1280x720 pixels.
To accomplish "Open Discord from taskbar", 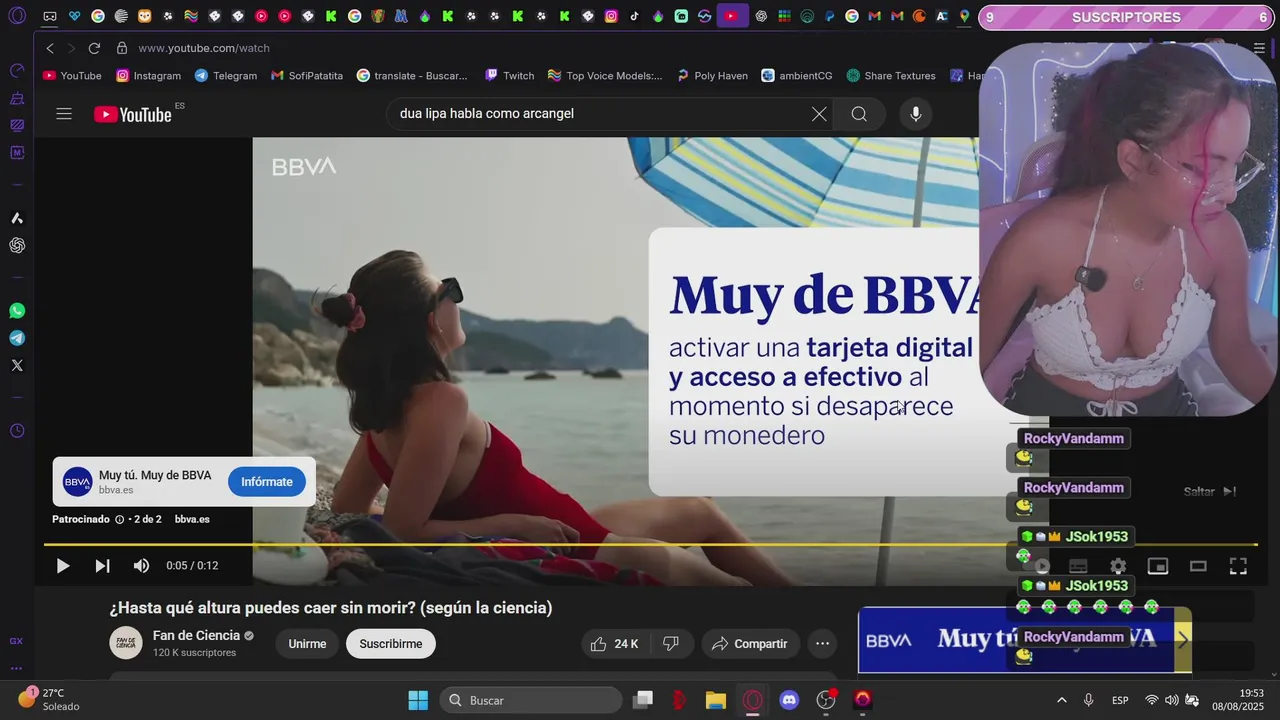I will click(x=789, y=700).
